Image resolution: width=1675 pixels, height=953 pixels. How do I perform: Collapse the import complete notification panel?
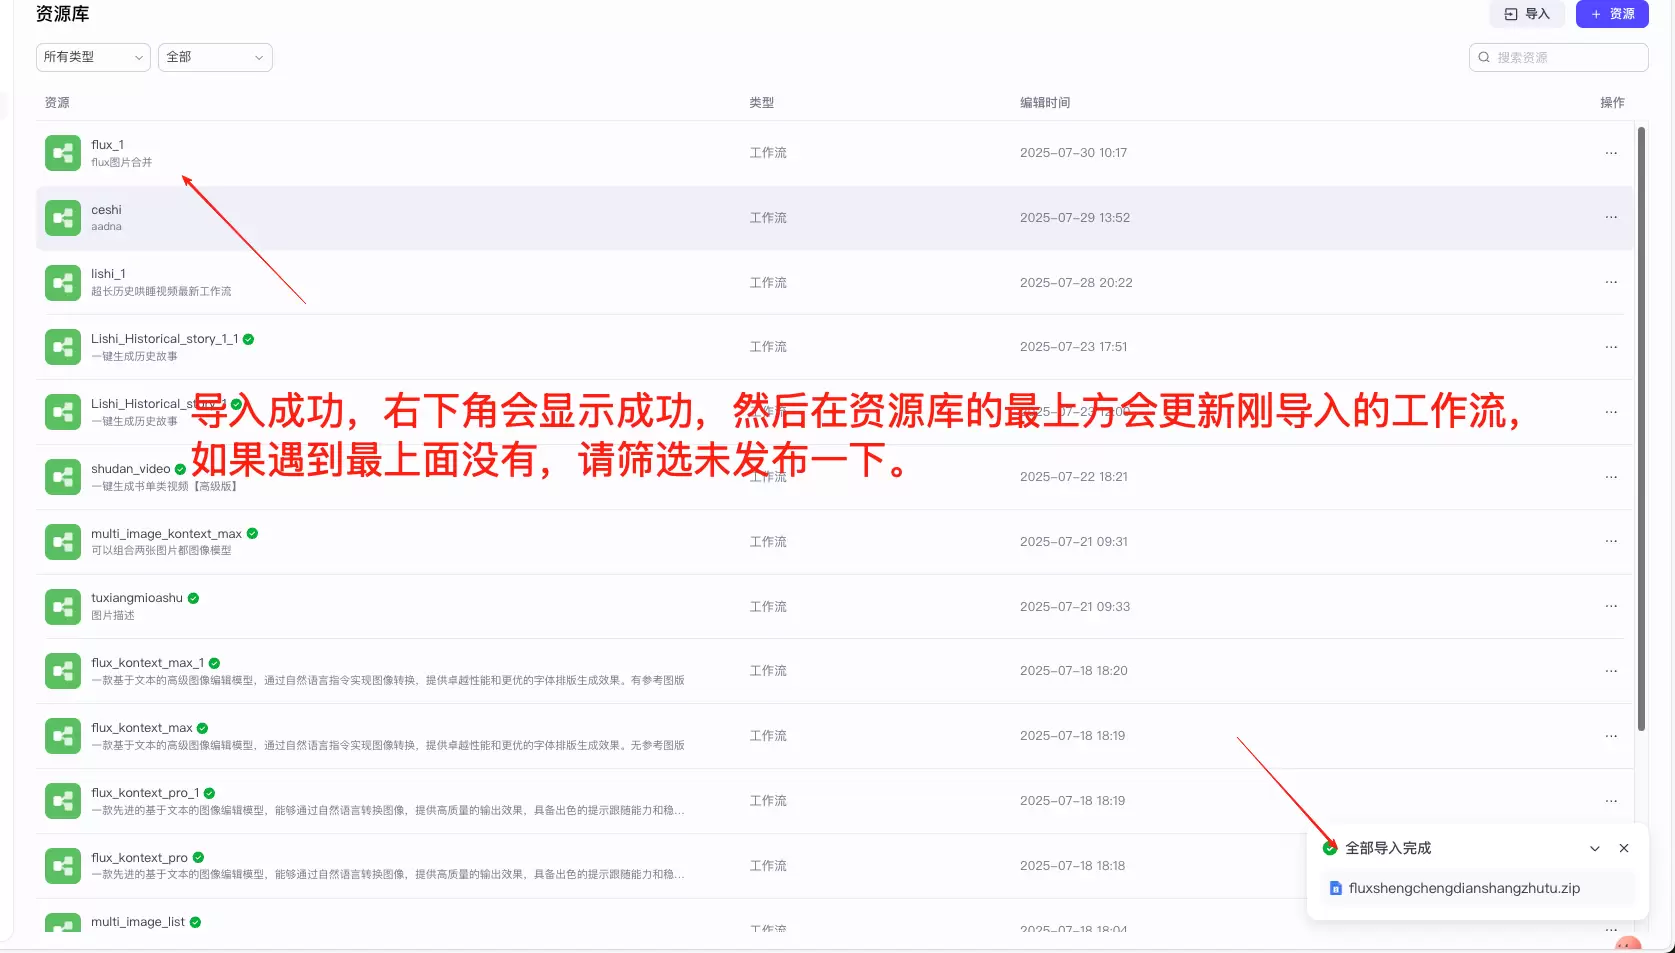(1595, 848)
